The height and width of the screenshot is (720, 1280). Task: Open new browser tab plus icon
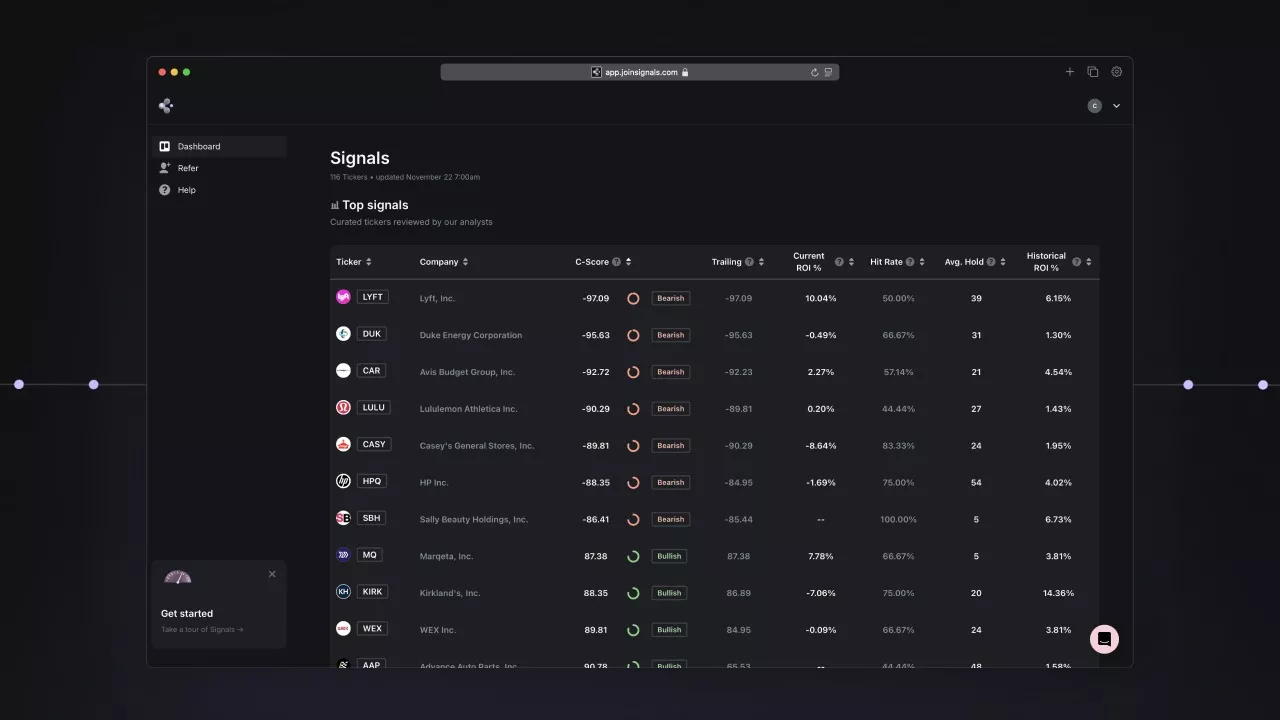(x=1069, y=72)
